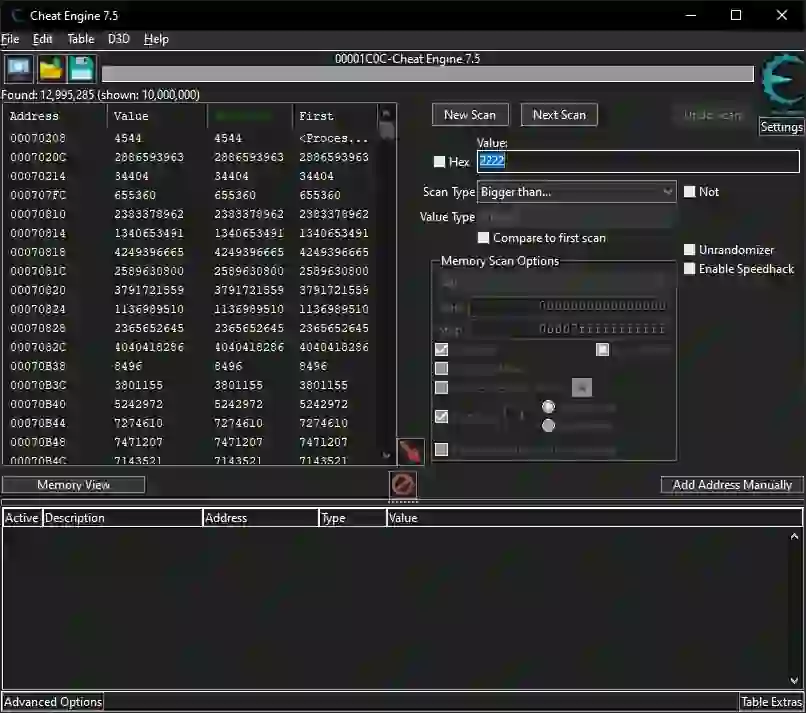
Task: Click the scan Value input field
Action: 638,161
